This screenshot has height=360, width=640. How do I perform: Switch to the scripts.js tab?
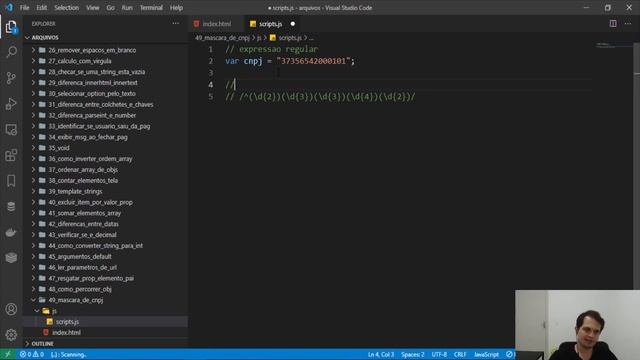(x=270, y=24)
